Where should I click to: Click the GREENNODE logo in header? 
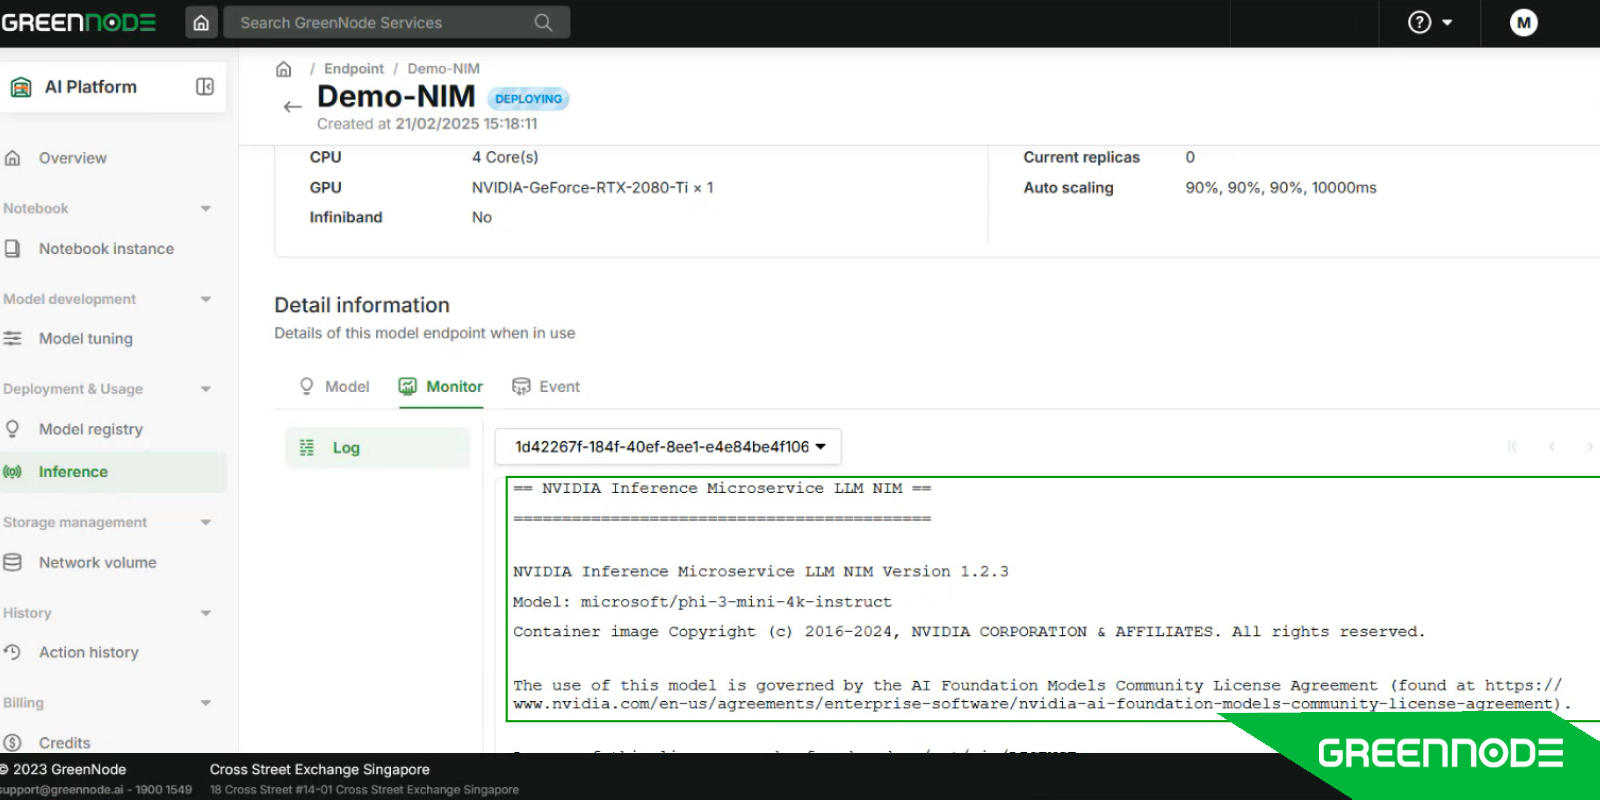click(x=78, y=22)
